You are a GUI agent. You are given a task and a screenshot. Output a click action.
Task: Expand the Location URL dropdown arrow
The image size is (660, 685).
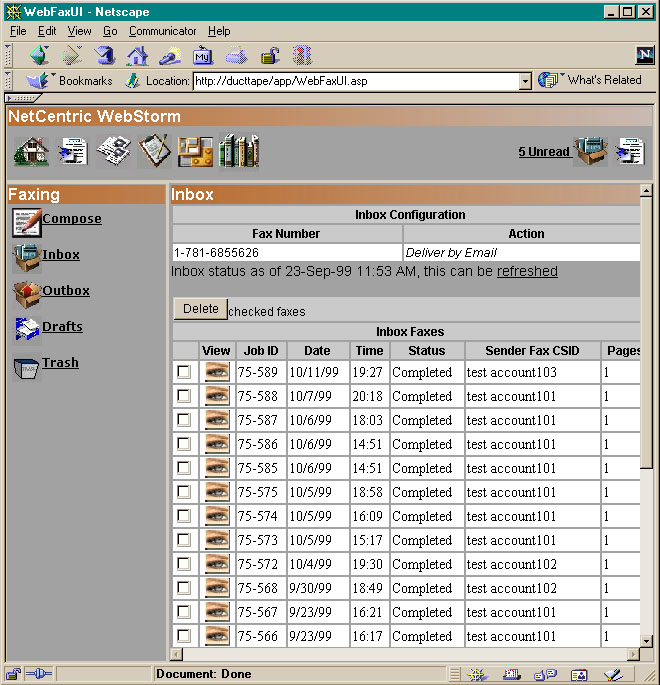[525, 81]
